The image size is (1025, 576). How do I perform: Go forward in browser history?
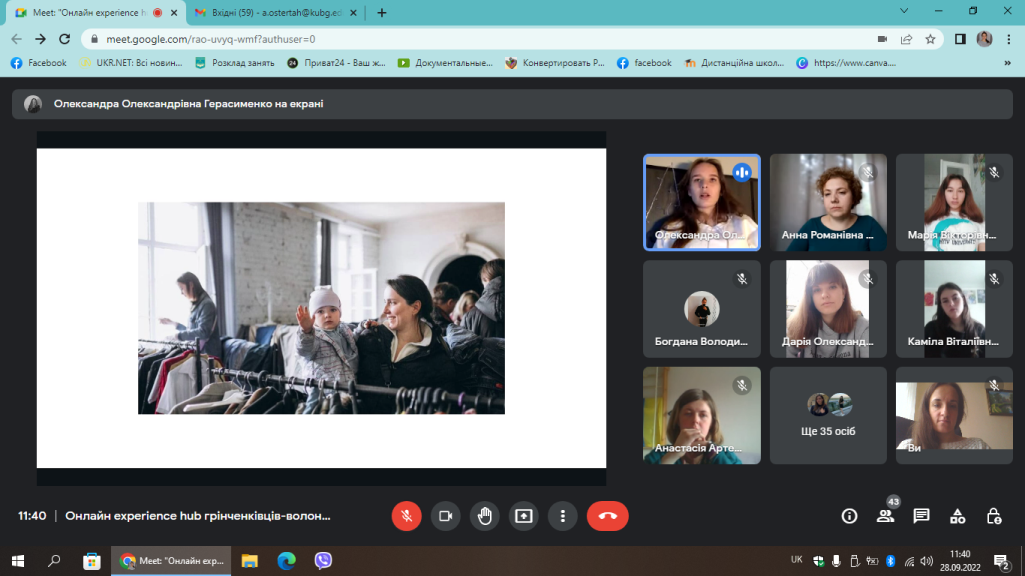[41, 39]
